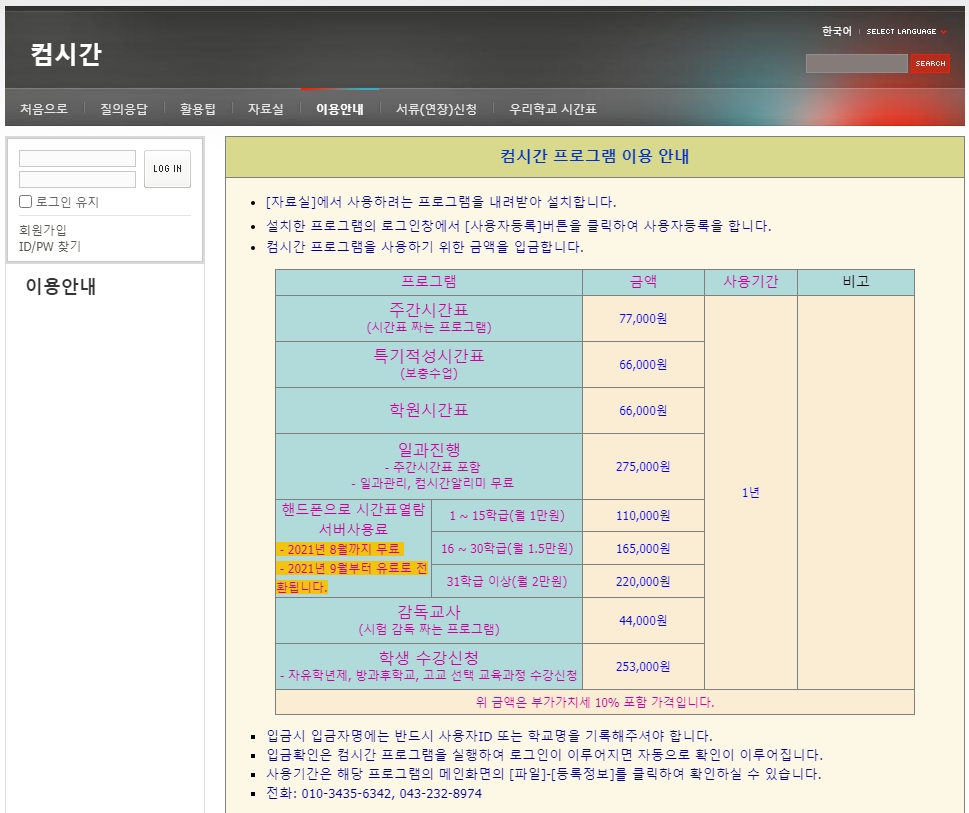Open the 서류(연장)신청 menu item
Image resolution: width=969 pixels, height=813 pixels.
[x=436, y=109]
